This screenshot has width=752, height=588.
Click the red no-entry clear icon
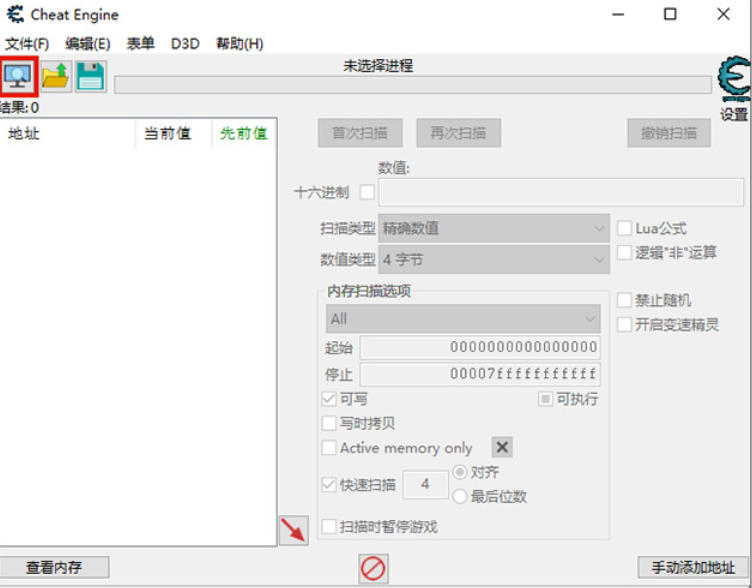tap(373, 569)
